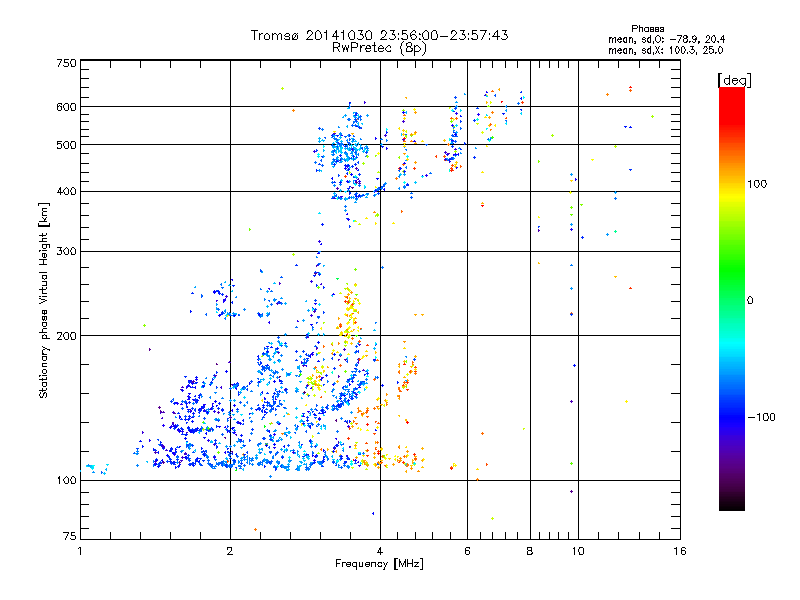Click the phase colorbar
Viewport: 800px width, 600px height.
(x=732, y=299)
